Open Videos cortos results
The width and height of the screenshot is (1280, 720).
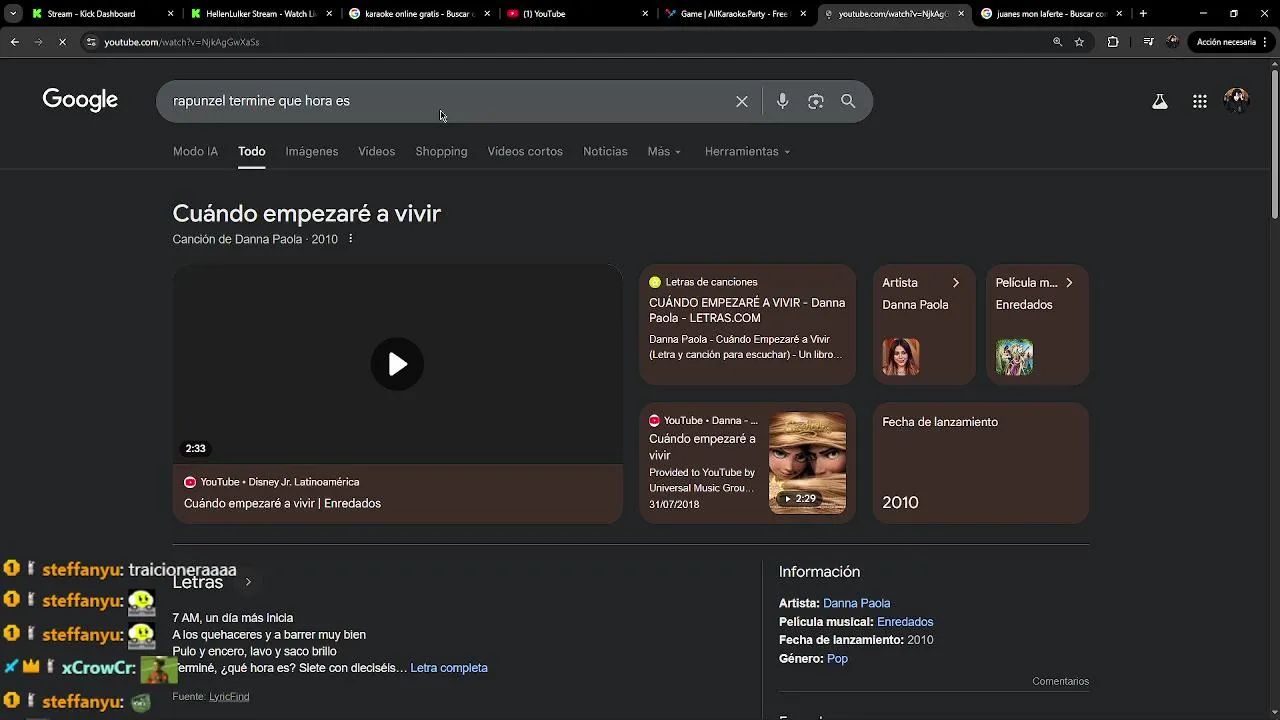coord(525,151)
